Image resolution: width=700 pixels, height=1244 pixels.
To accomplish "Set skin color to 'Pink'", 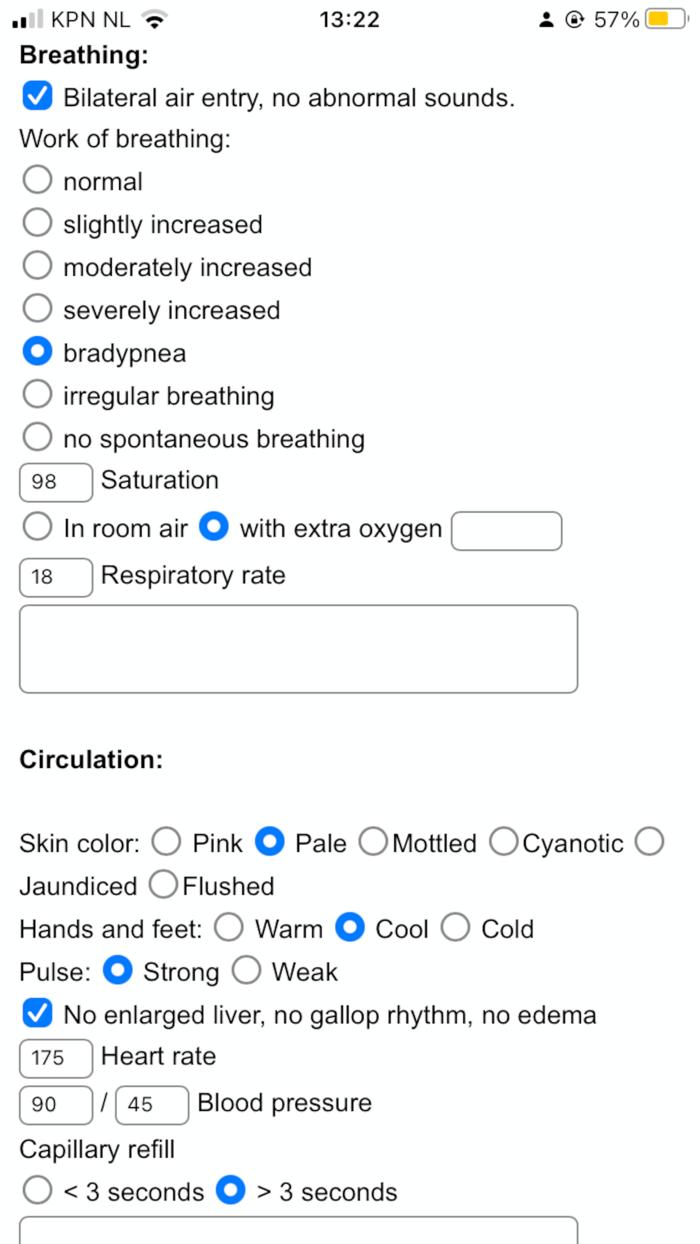I will coord(166,841).
